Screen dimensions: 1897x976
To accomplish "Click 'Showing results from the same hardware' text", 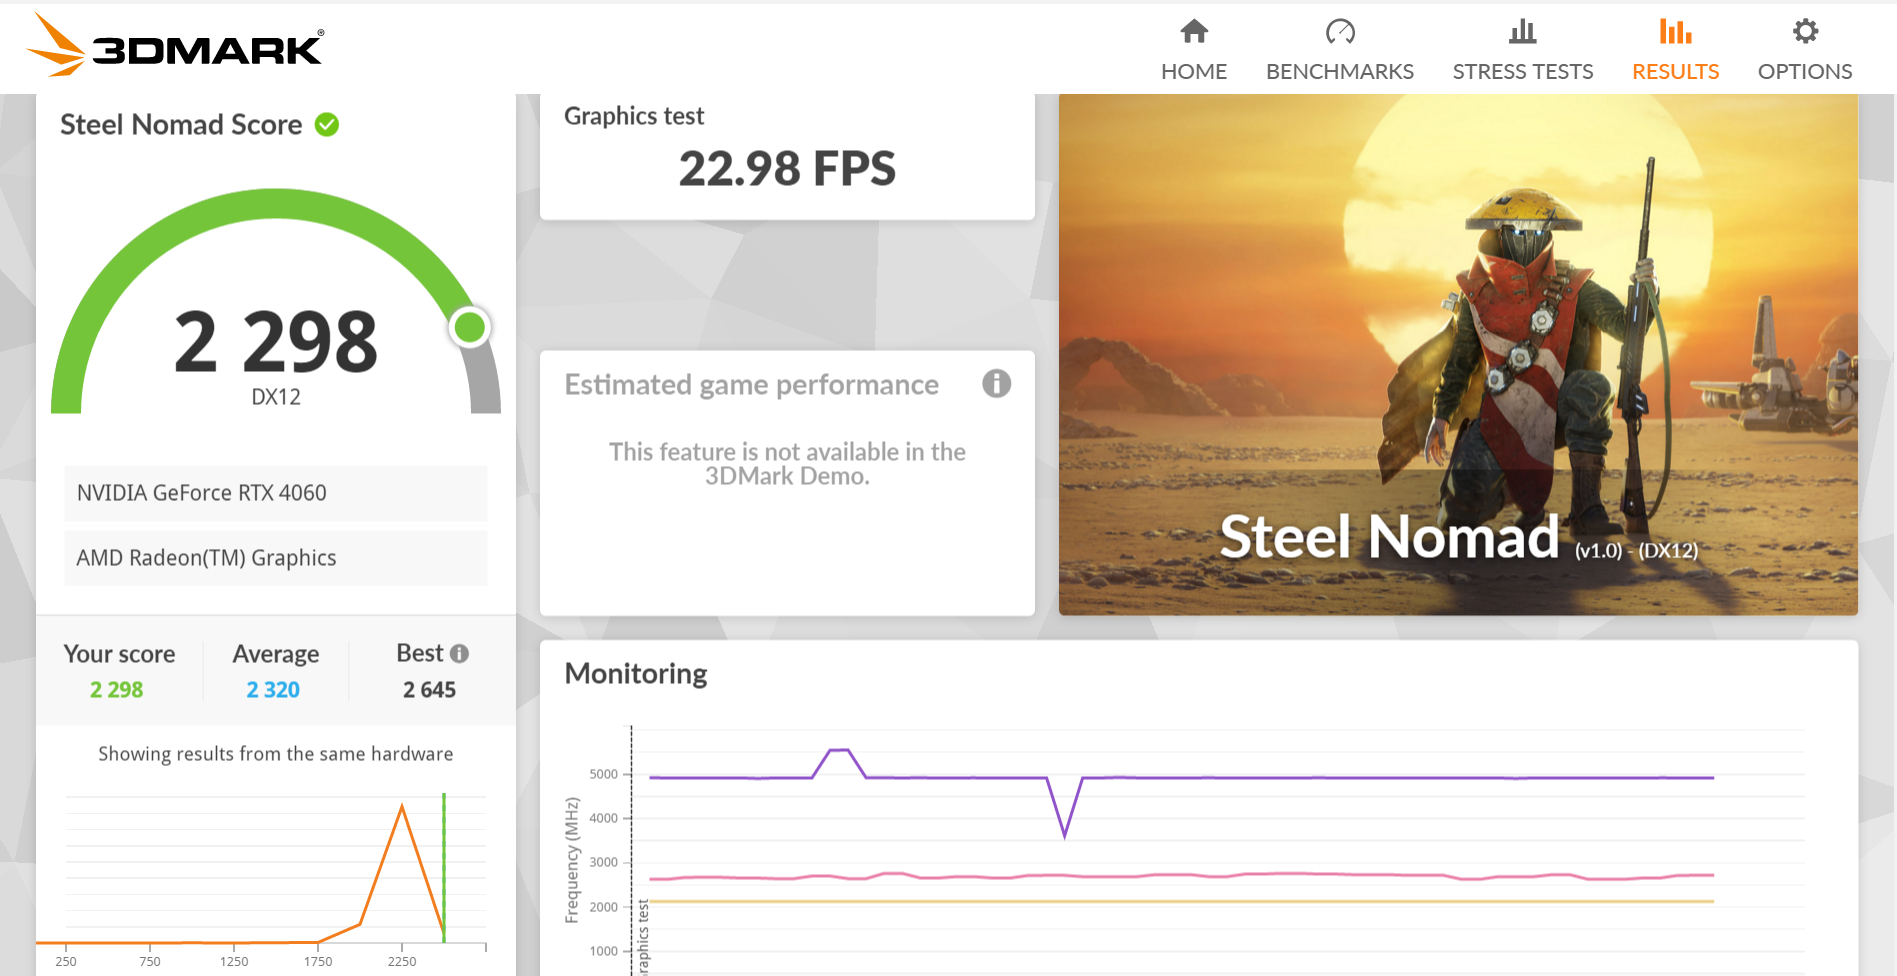I will pyautogui.click(x=276, y=754).
